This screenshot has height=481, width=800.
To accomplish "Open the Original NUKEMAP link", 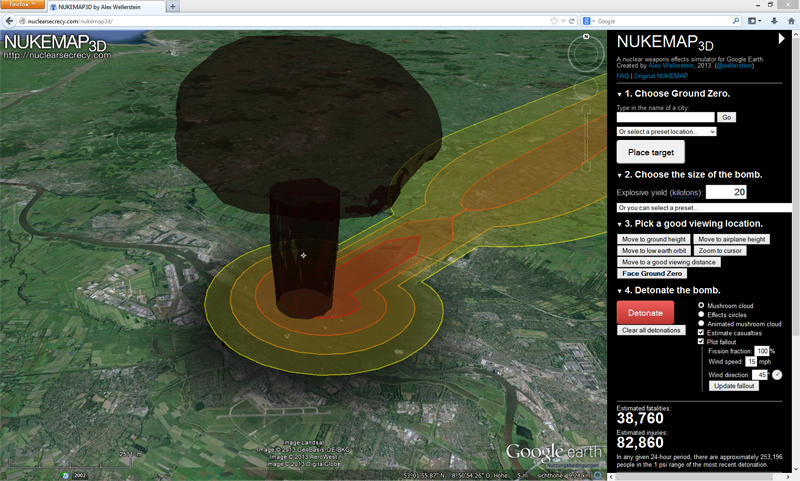I will tap(661, 75).
